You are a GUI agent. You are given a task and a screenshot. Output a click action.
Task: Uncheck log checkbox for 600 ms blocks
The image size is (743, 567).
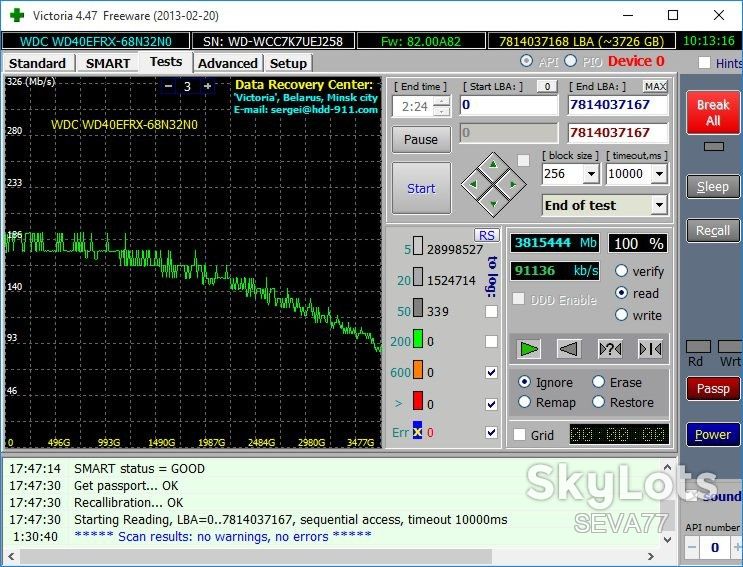(x=491, y=372)
